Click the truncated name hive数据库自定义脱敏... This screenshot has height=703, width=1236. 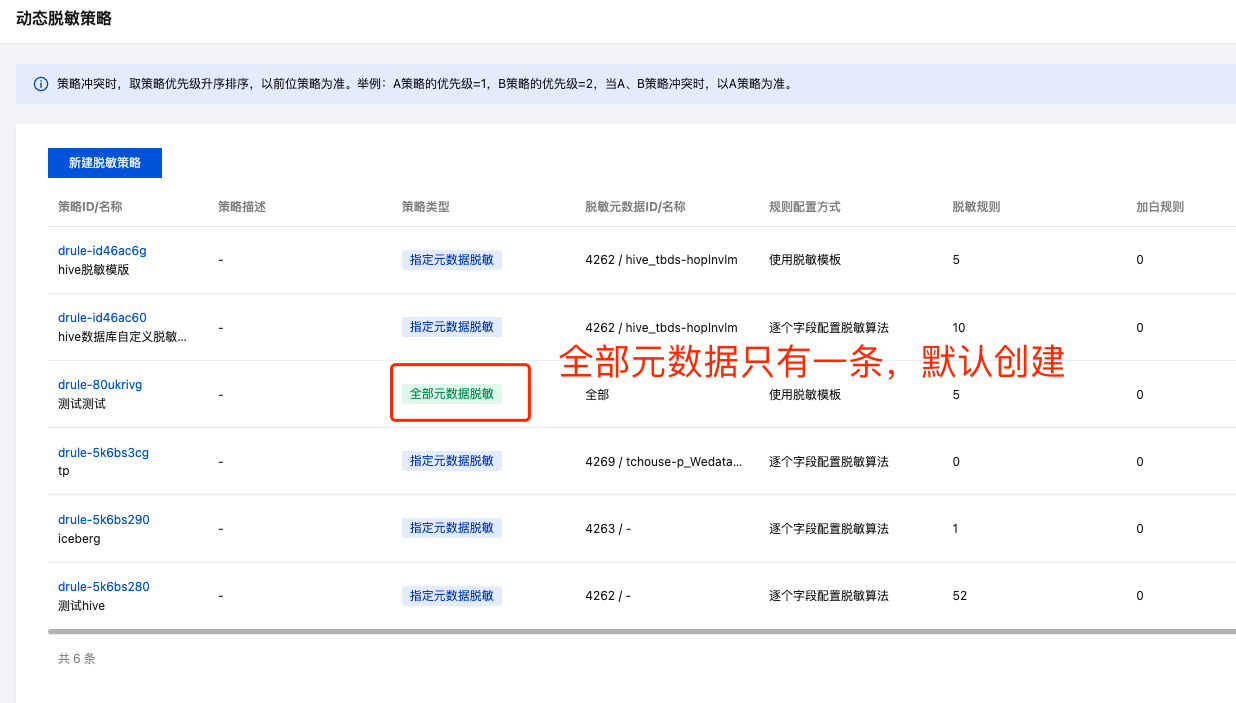[122, 337]
